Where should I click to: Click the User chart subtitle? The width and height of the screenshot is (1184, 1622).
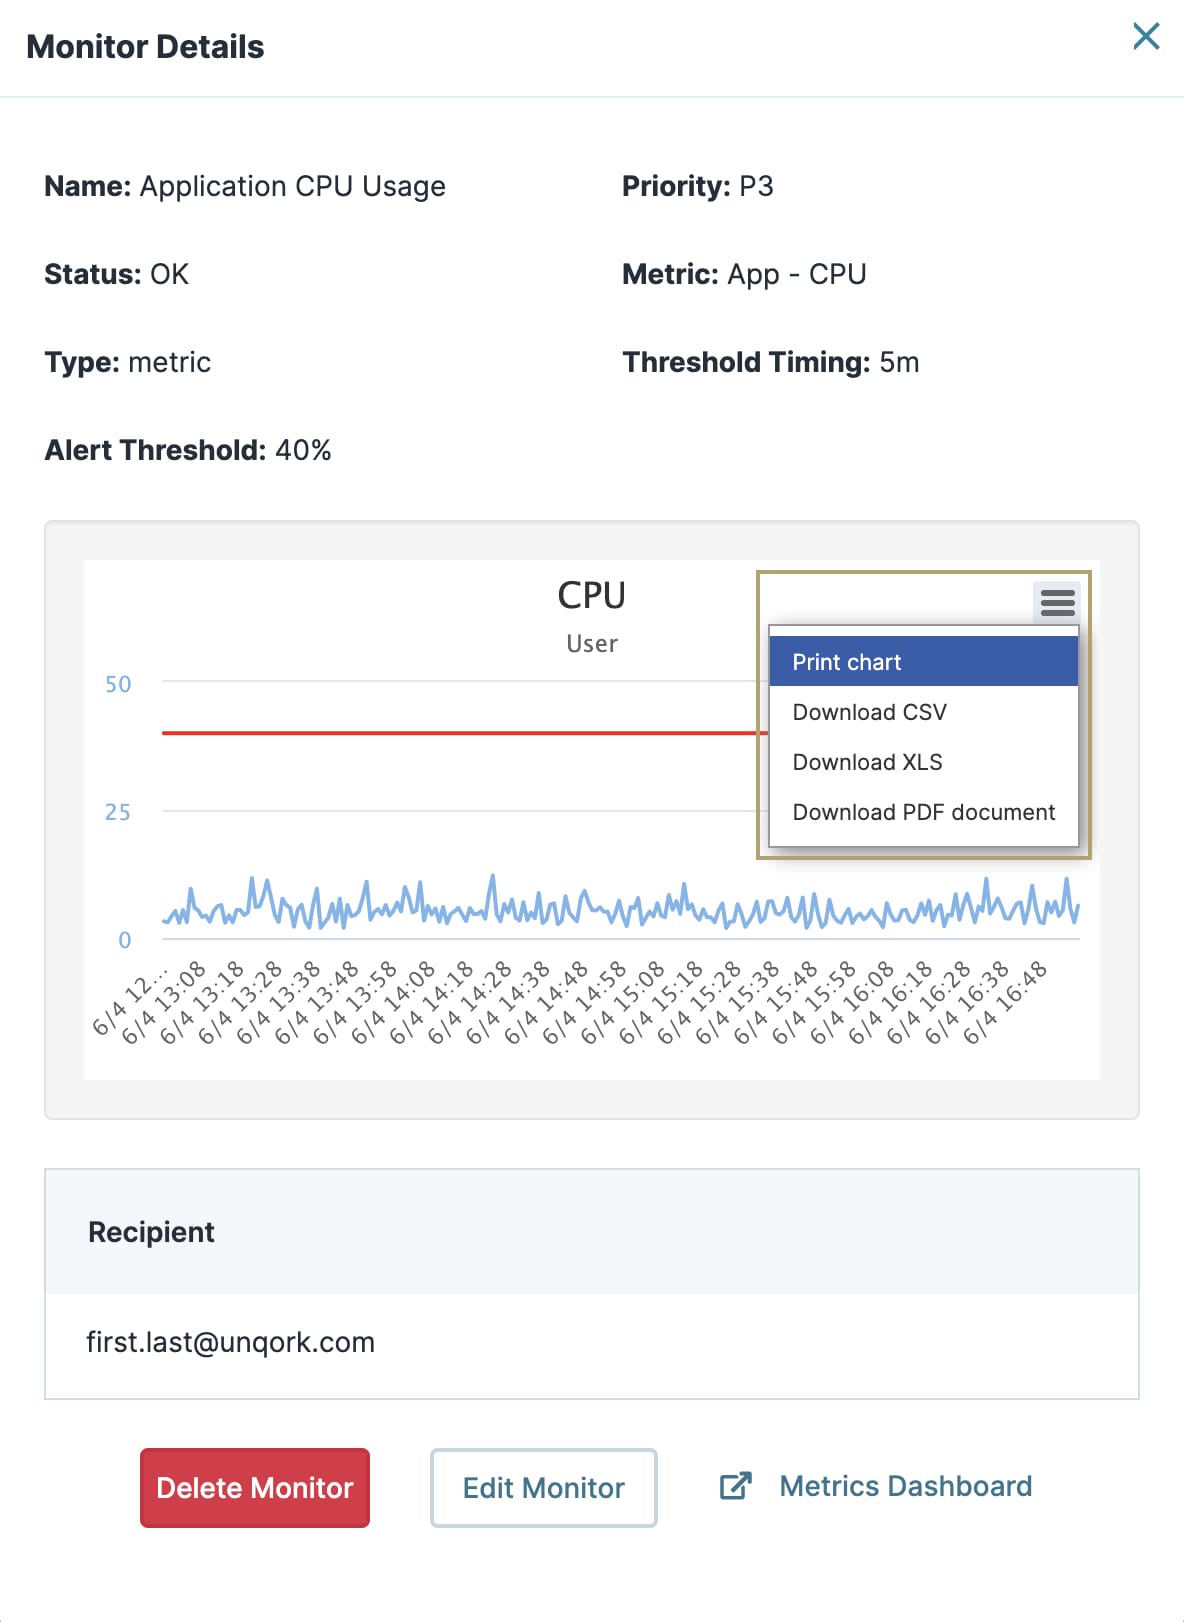592,644
